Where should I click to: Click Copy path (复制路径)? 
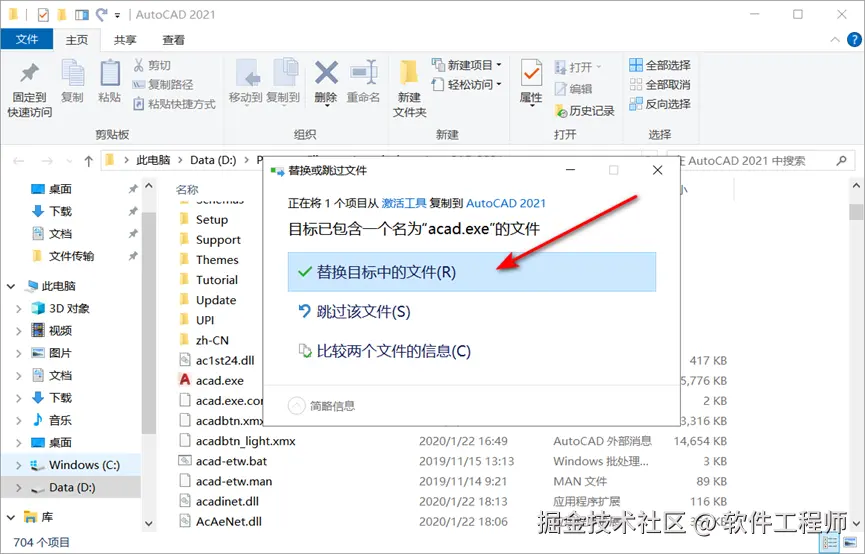coord(163,84)
